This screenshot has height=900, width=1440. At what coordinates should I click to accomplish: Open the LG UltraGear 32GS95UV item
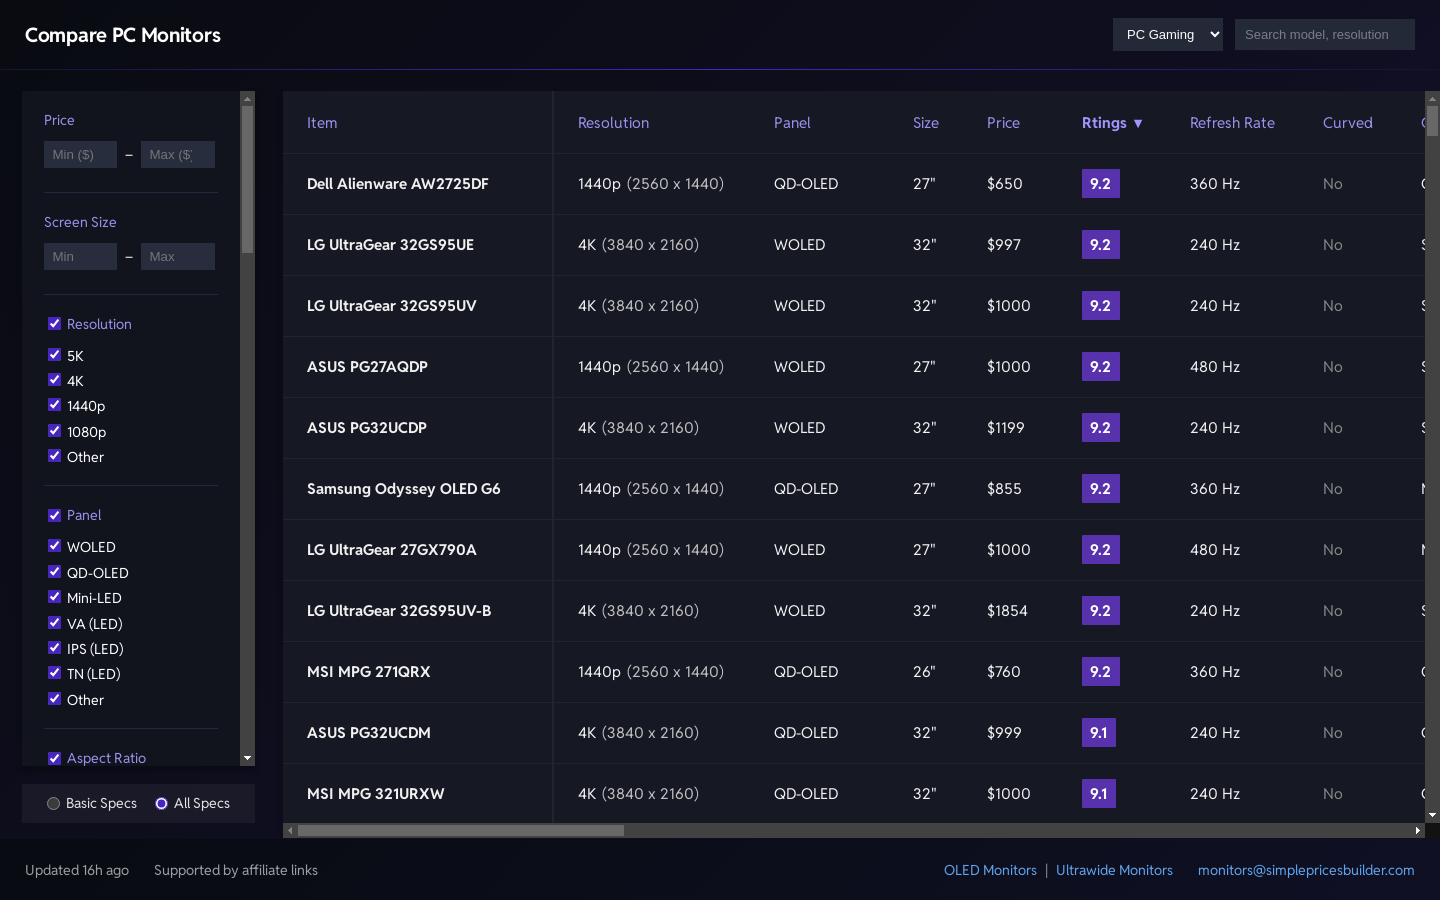tap(391, 306)
